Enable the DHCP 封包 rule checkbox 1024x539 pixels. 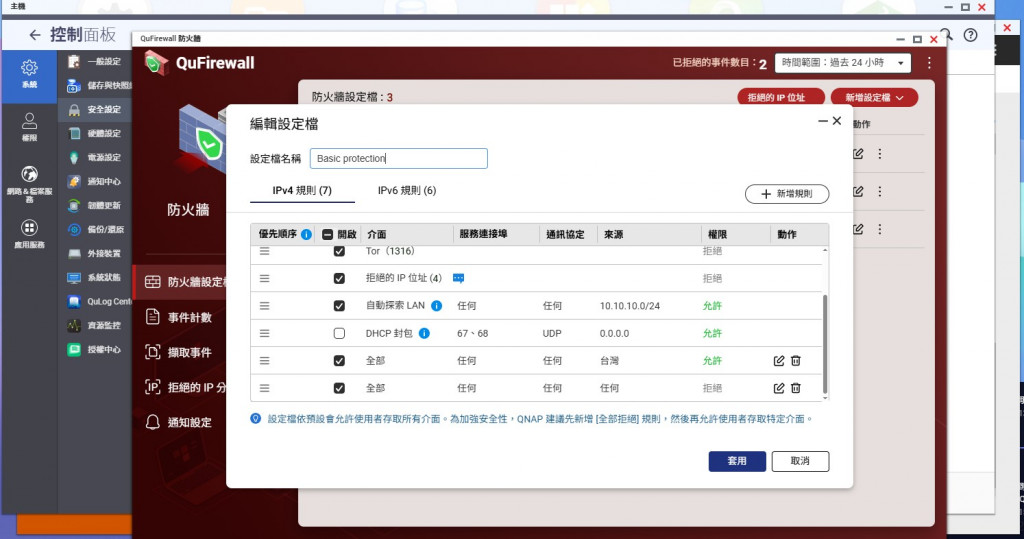(x=339, y=333)
